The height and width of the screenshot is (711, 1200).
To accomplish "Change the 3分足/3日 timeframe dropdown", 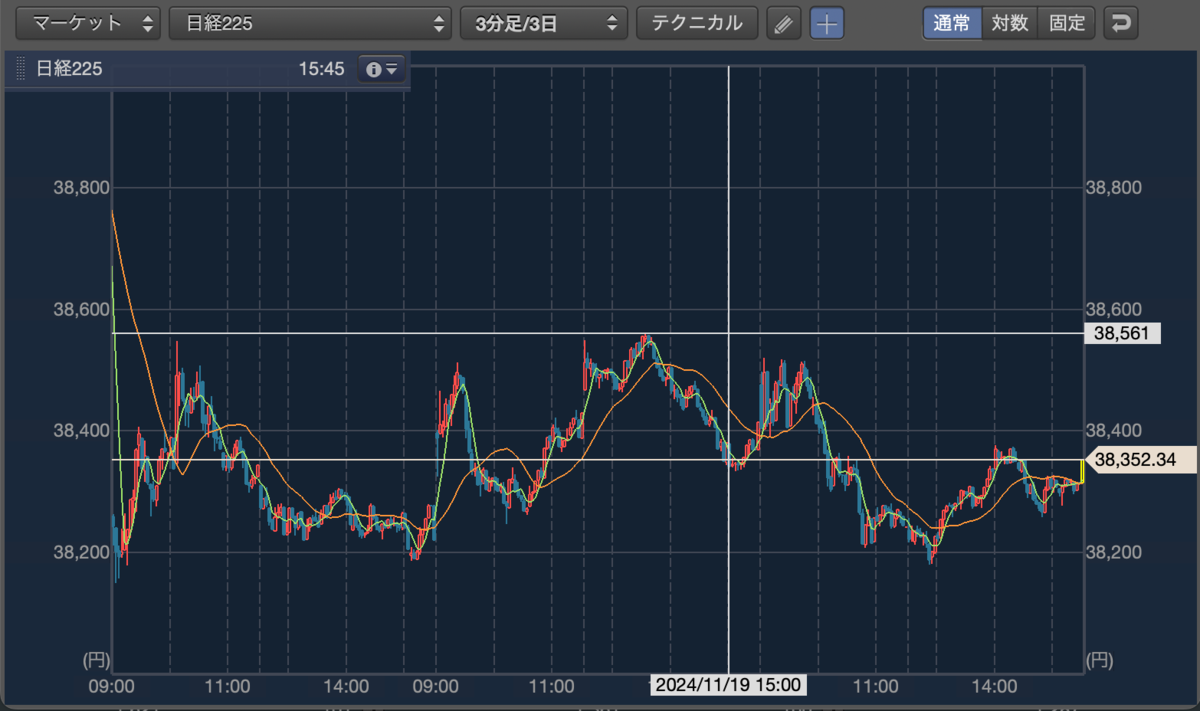I will click(x=544, y=23).
